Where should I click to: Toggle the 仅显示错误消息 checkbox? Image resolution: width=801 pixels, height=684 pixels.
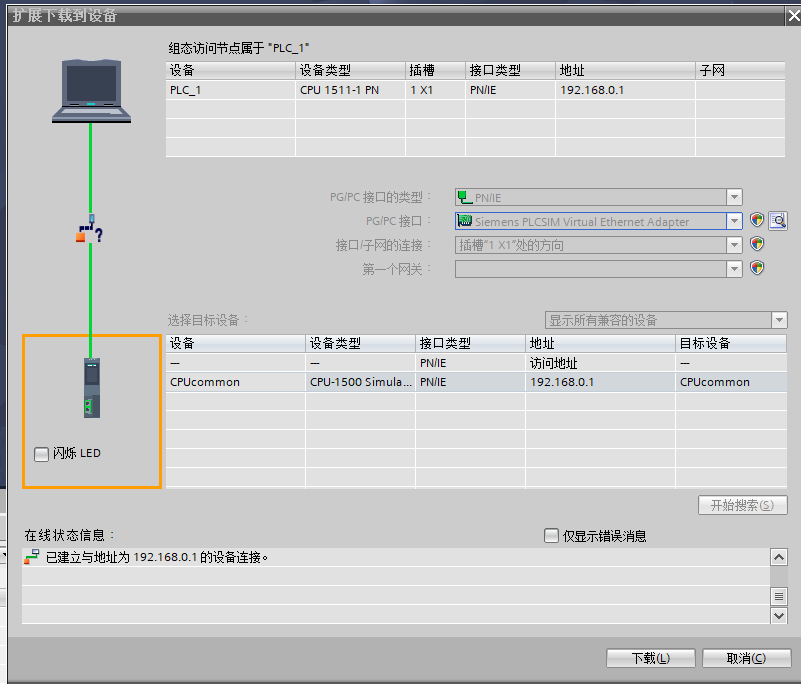(551, 535)
